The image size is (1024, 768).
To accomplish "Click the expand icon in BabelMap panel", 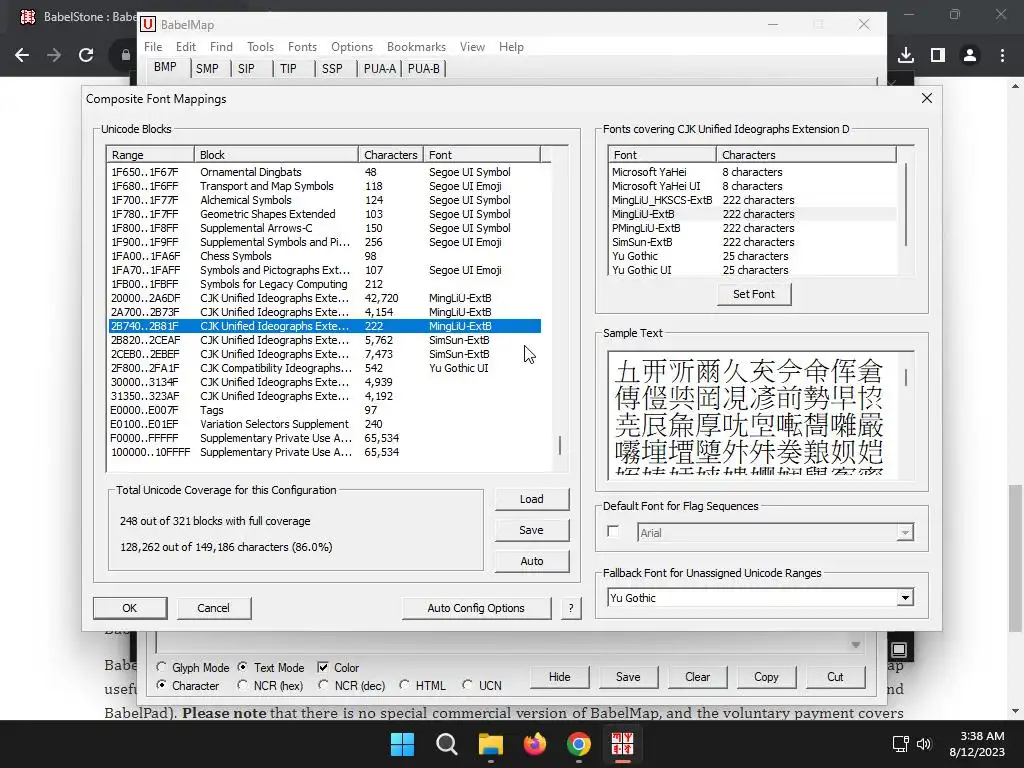I will pyautogui.click(x=899, y=649).
